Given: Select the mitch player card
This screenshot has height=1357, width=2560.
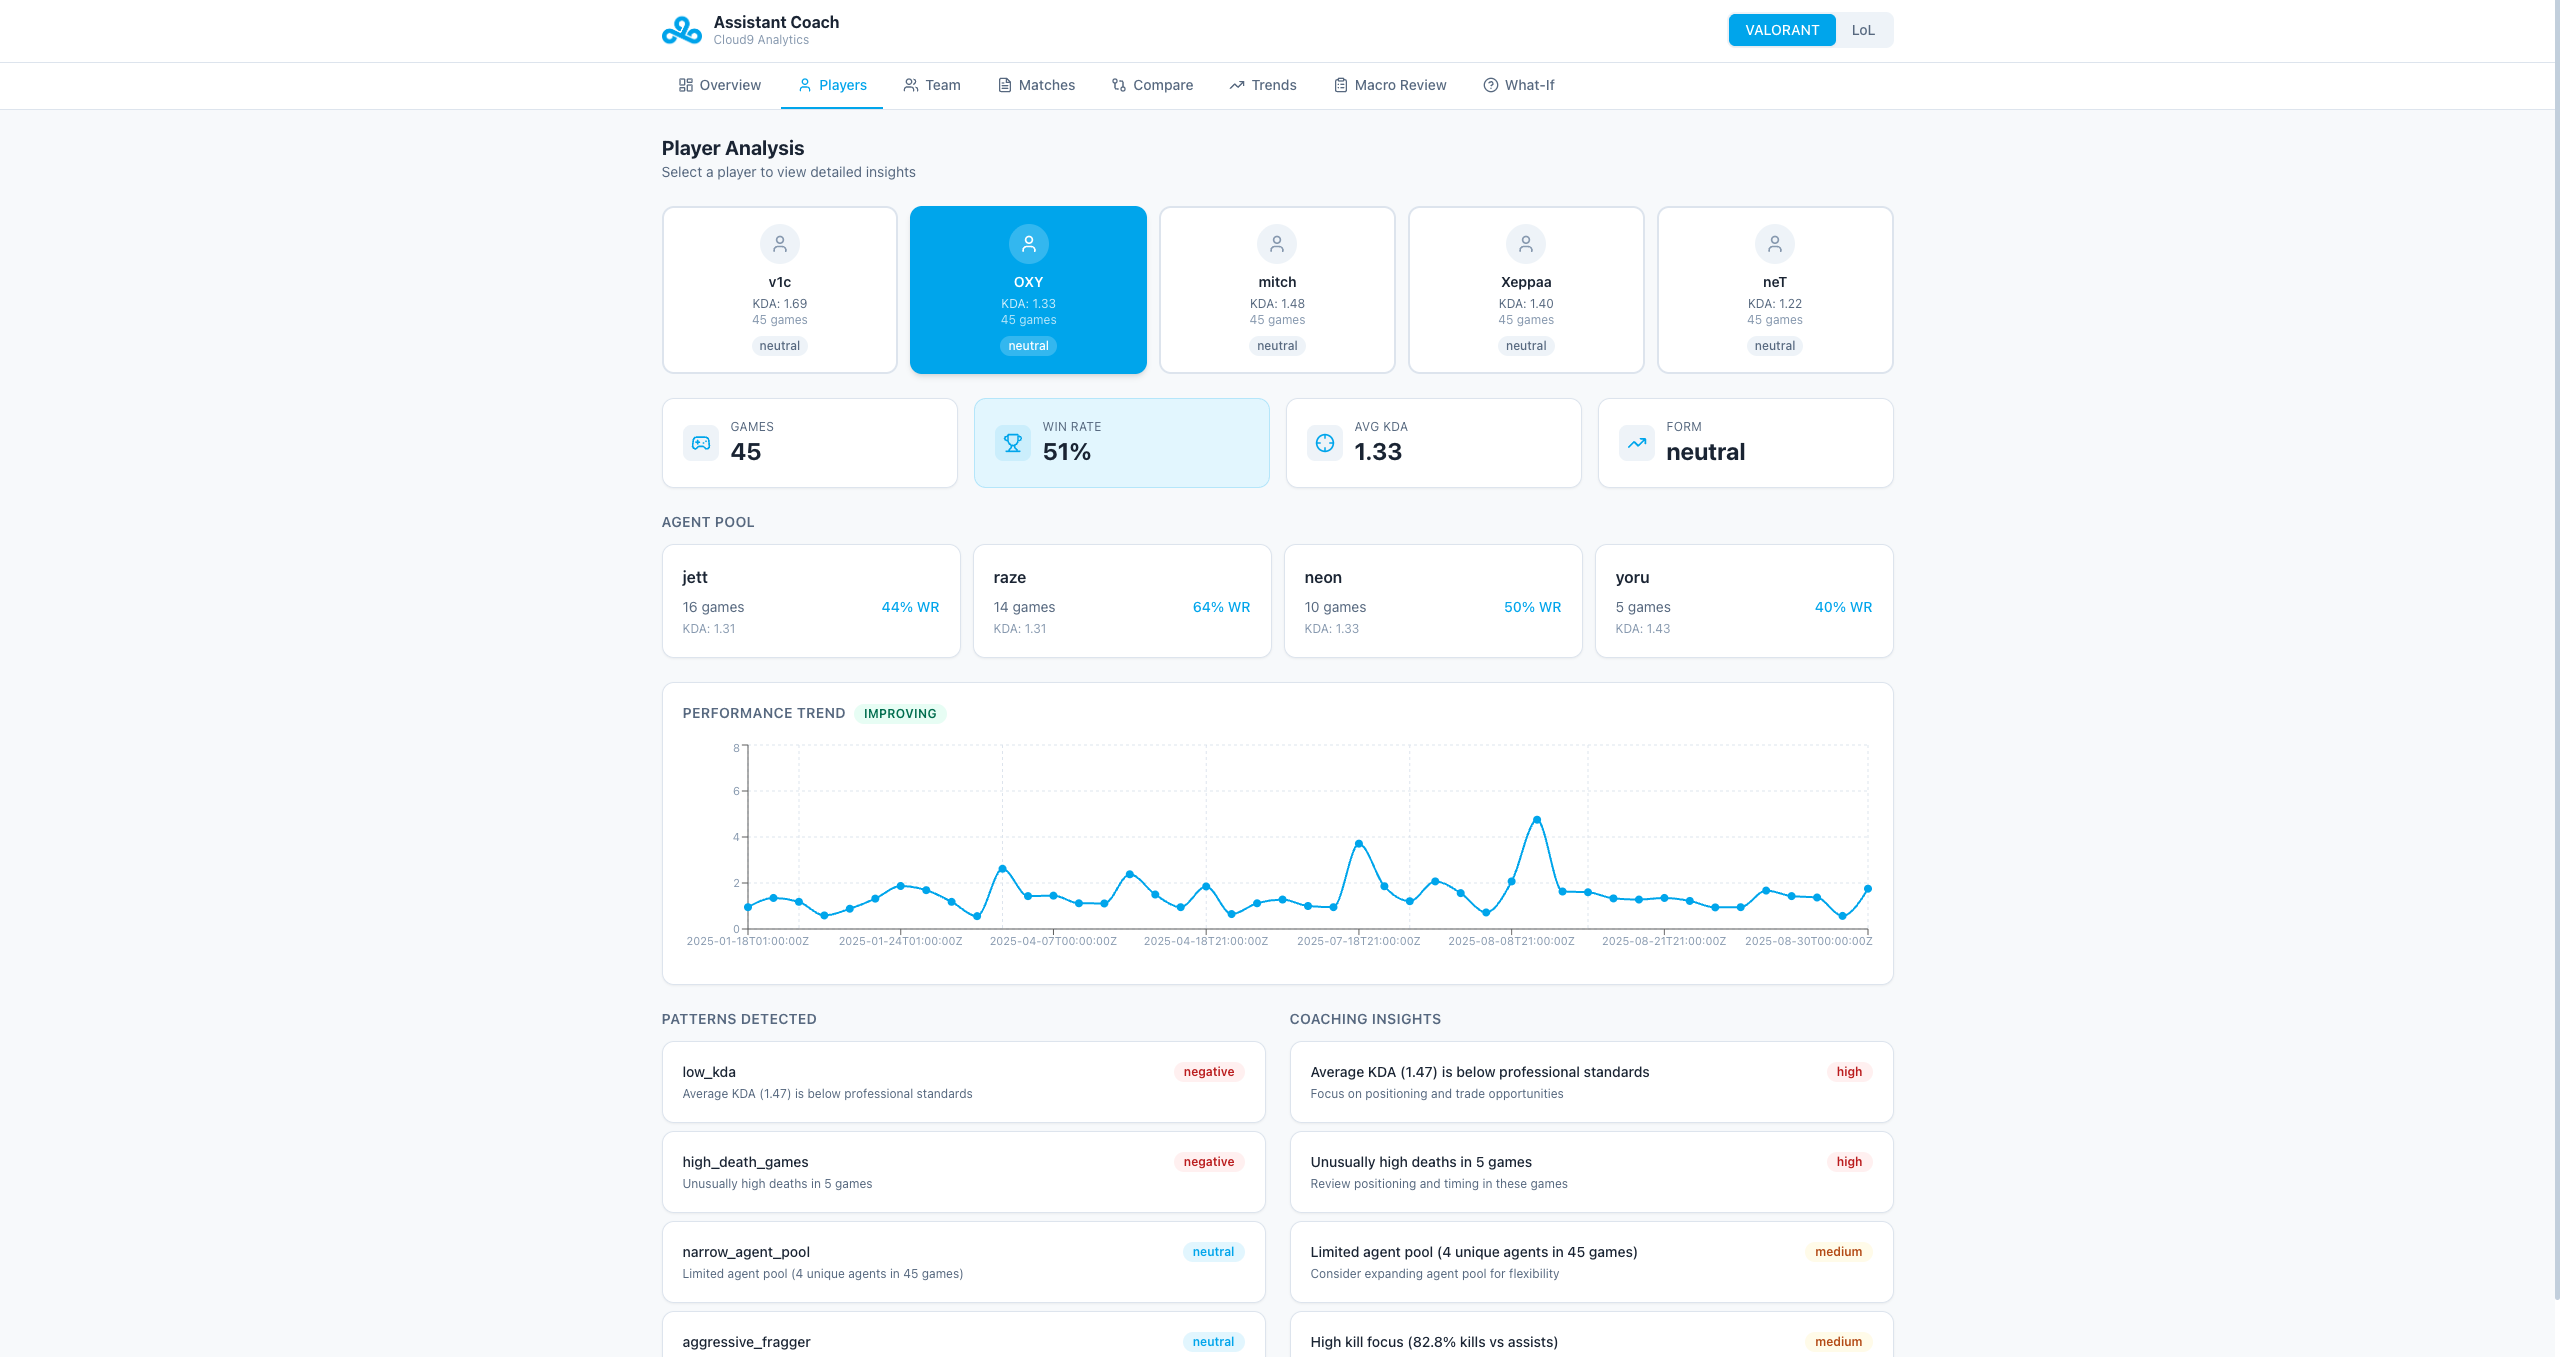Looking at the screenshot, I should [x=1276, y=290].
